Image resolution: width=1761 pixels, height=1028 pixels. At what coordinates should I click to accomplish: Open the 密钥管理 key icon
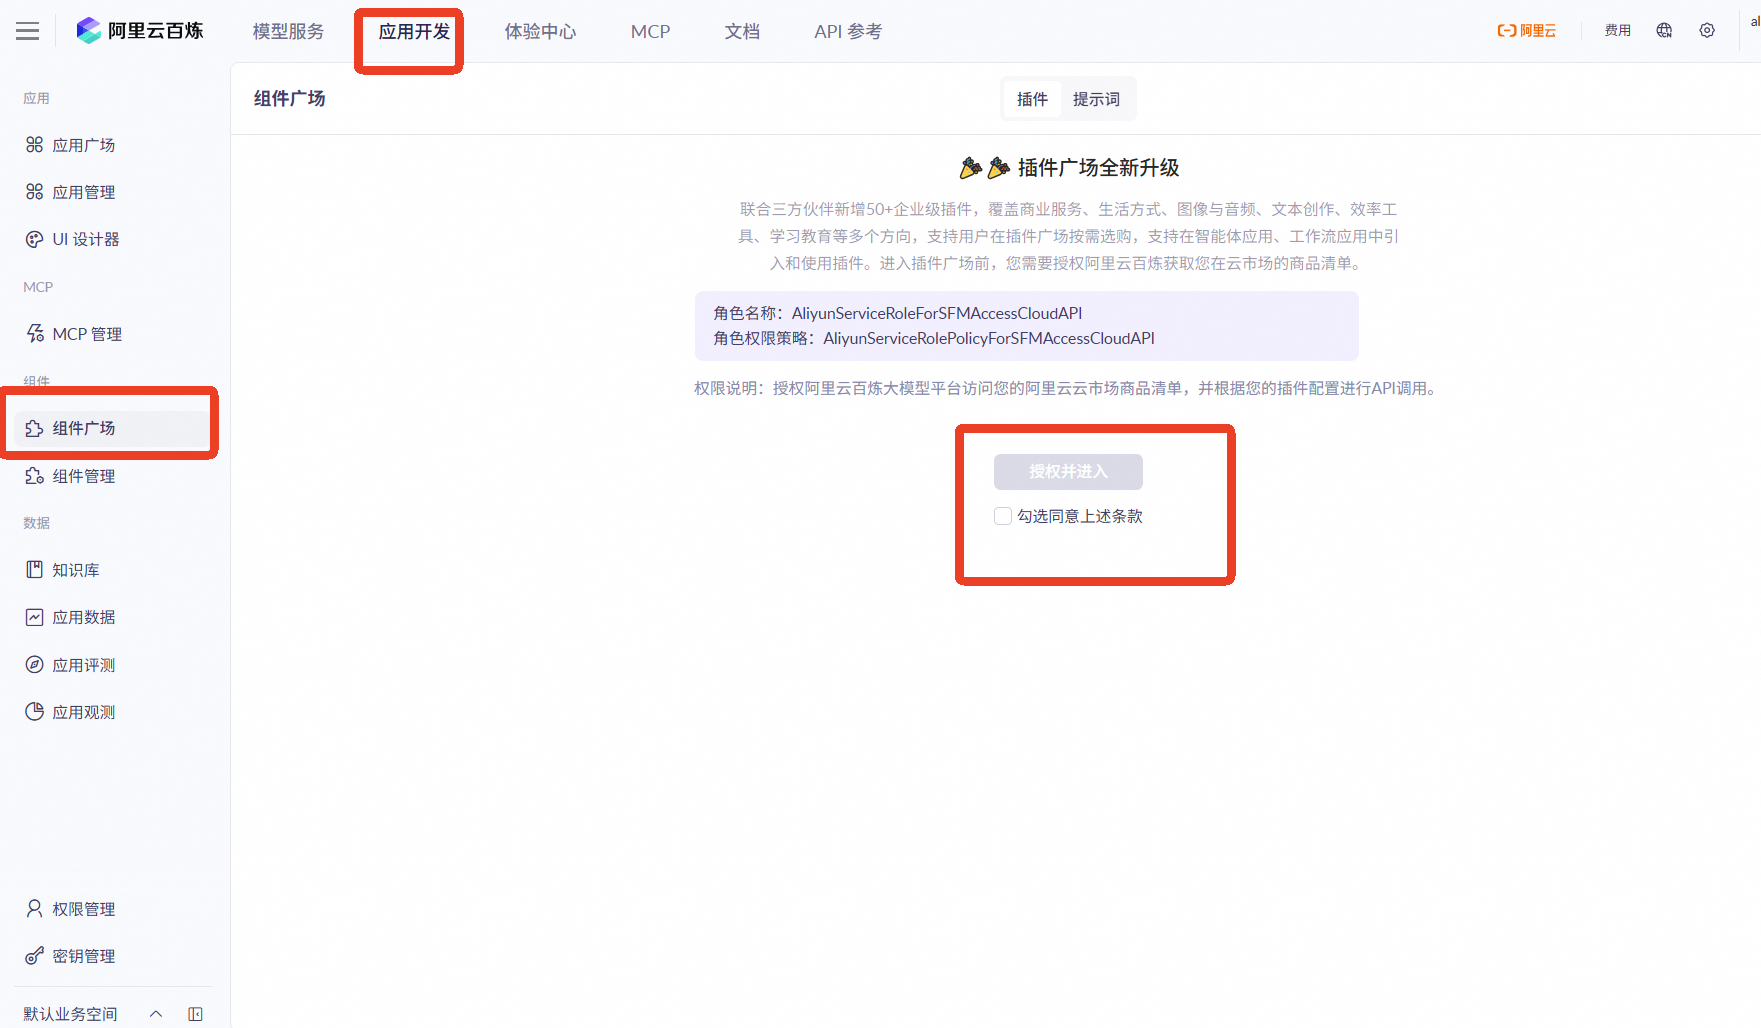pyautogui.click(x=35, y=956)
